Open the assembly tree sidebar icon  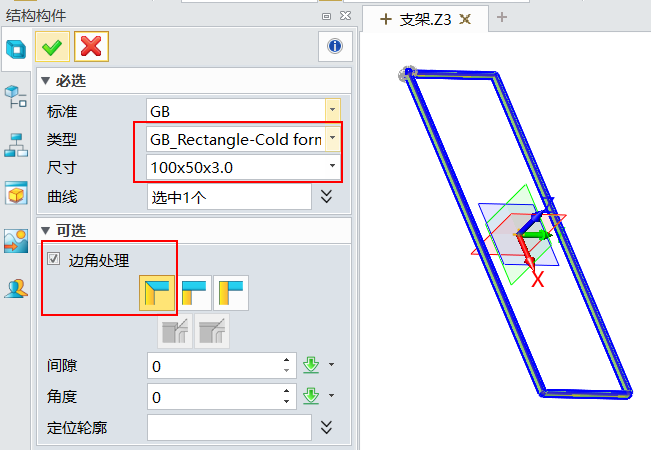coord(16,144)
